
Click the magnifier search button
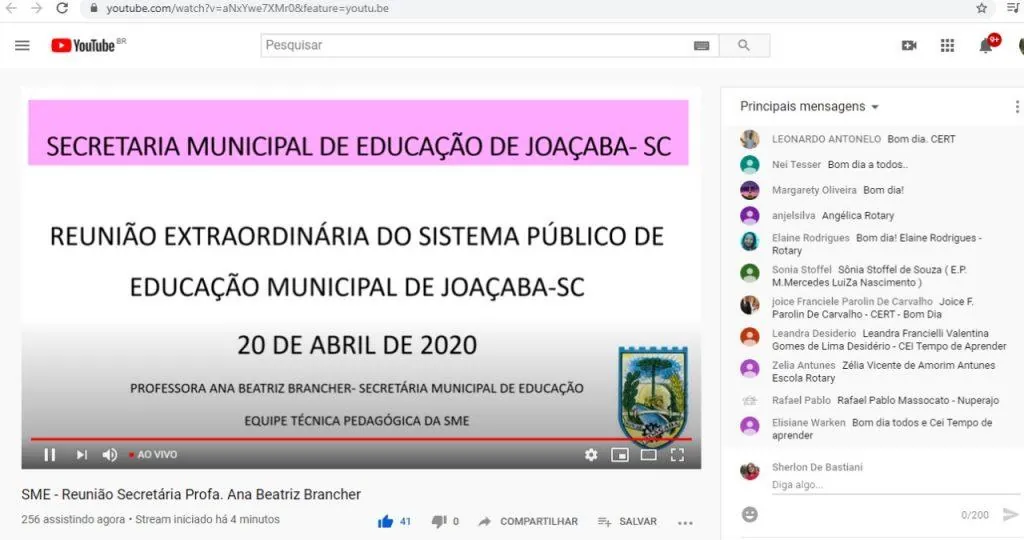click(x=744, y=45)
